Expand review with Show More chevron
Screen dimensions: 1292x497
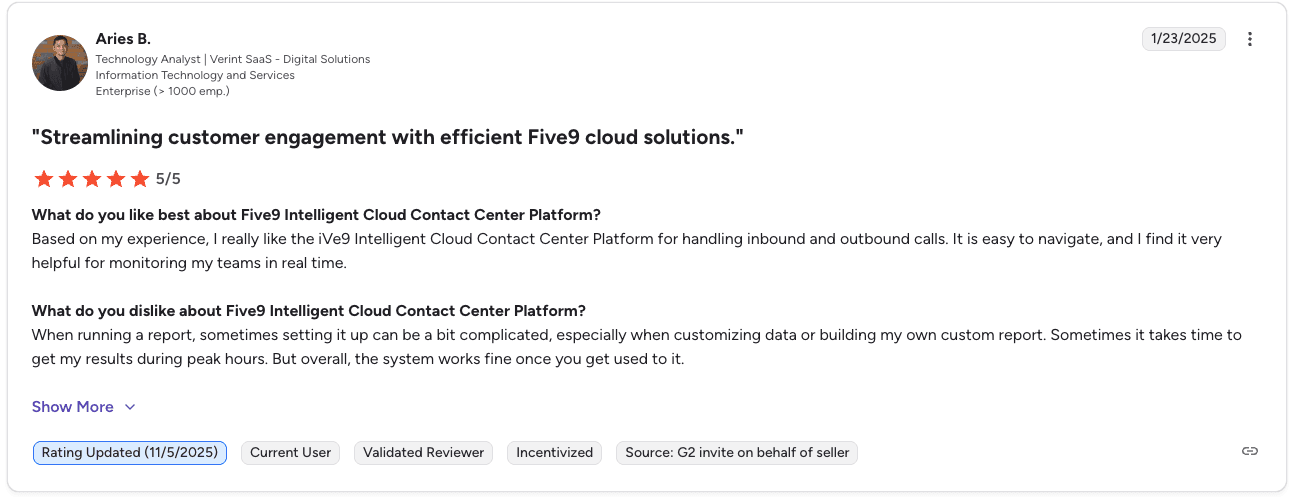tap(130, 407)
